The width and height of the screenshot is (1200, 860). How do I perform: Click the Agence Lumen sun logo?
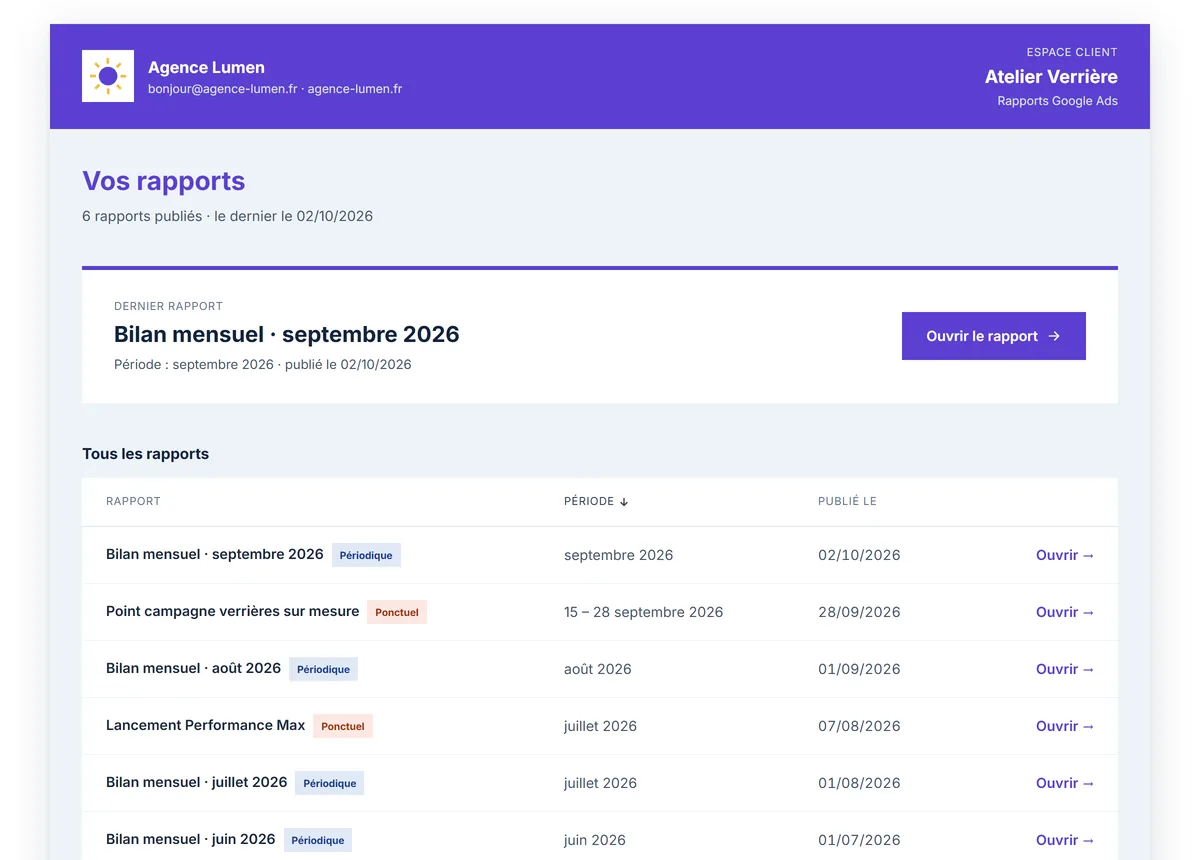[x=108, y=76]
